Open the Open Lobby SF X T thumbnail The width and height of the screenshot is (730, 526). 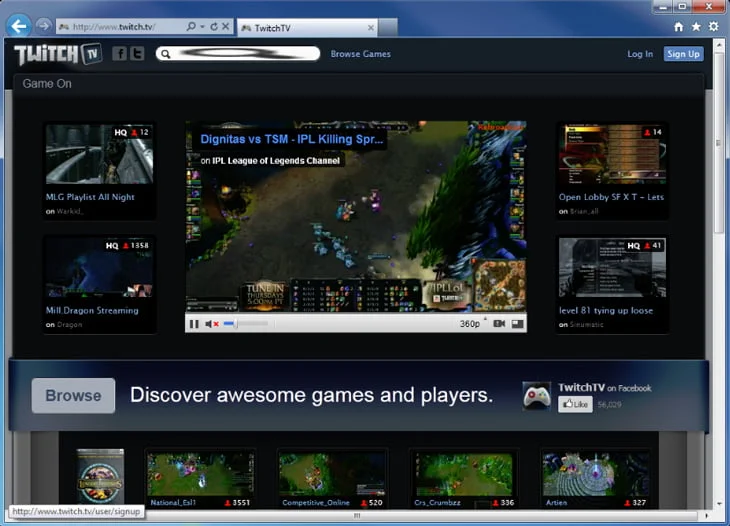(x=612, y=154)
